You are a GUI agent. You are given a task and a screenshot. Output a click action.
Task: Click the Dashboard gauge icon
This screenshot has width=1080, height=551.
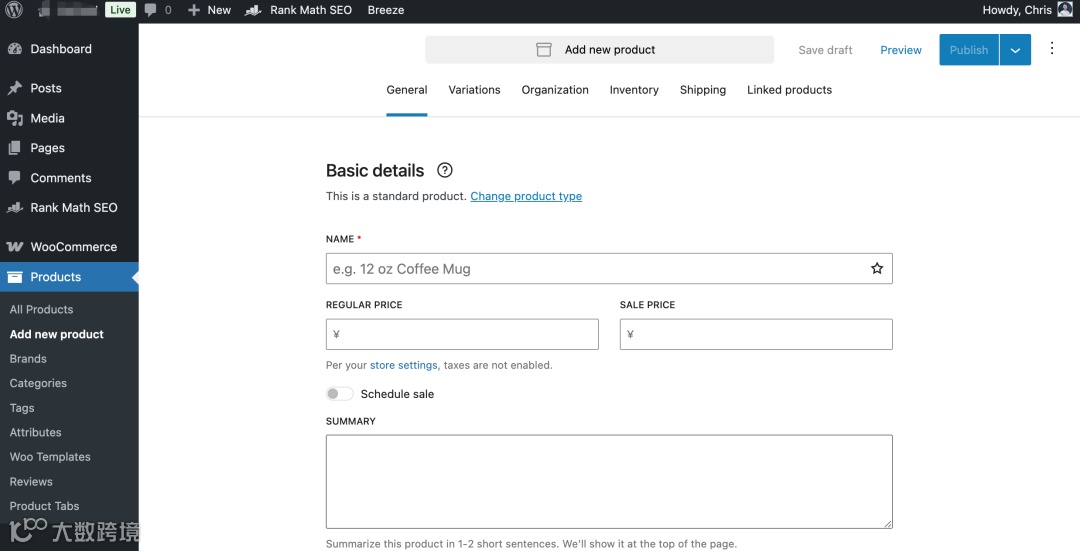pos(15,49)
